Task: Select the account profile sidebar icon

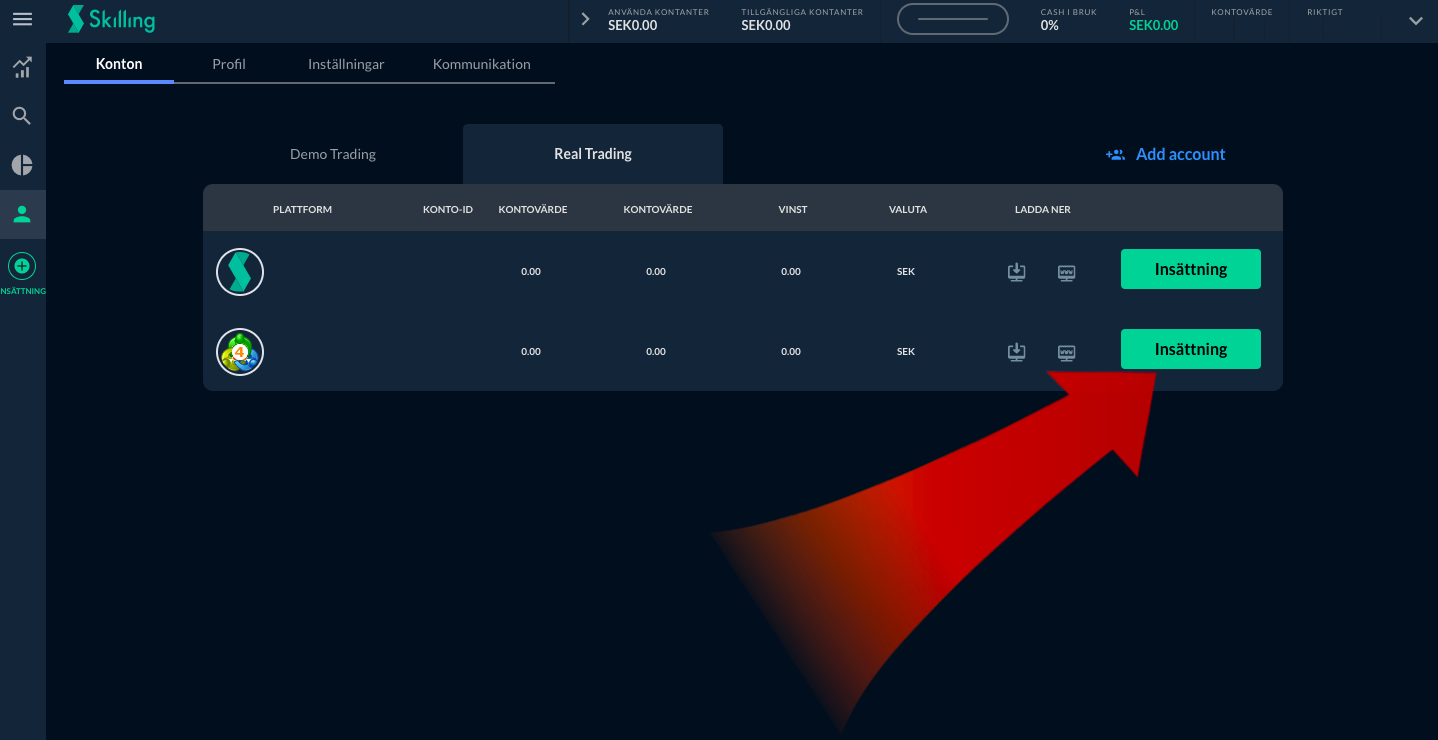Action: click(22, 214)
